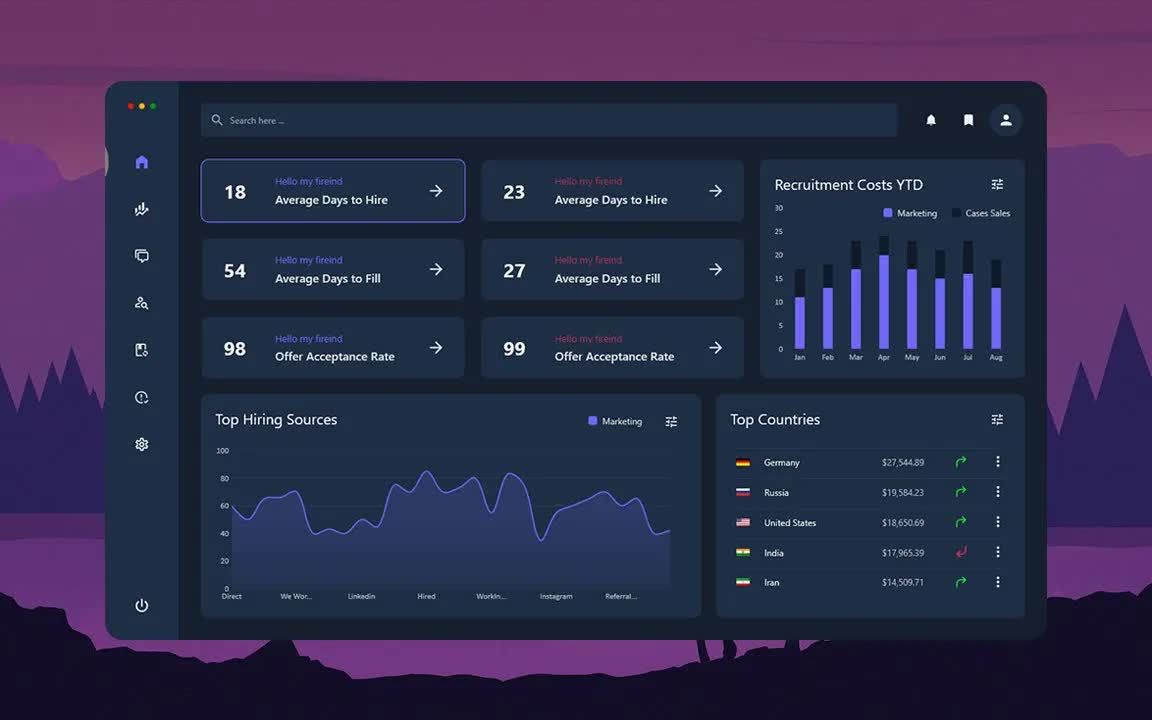Open Recruitment Costs YTD filter options
Screen dimensions: 1152x720
click(997, 184)
